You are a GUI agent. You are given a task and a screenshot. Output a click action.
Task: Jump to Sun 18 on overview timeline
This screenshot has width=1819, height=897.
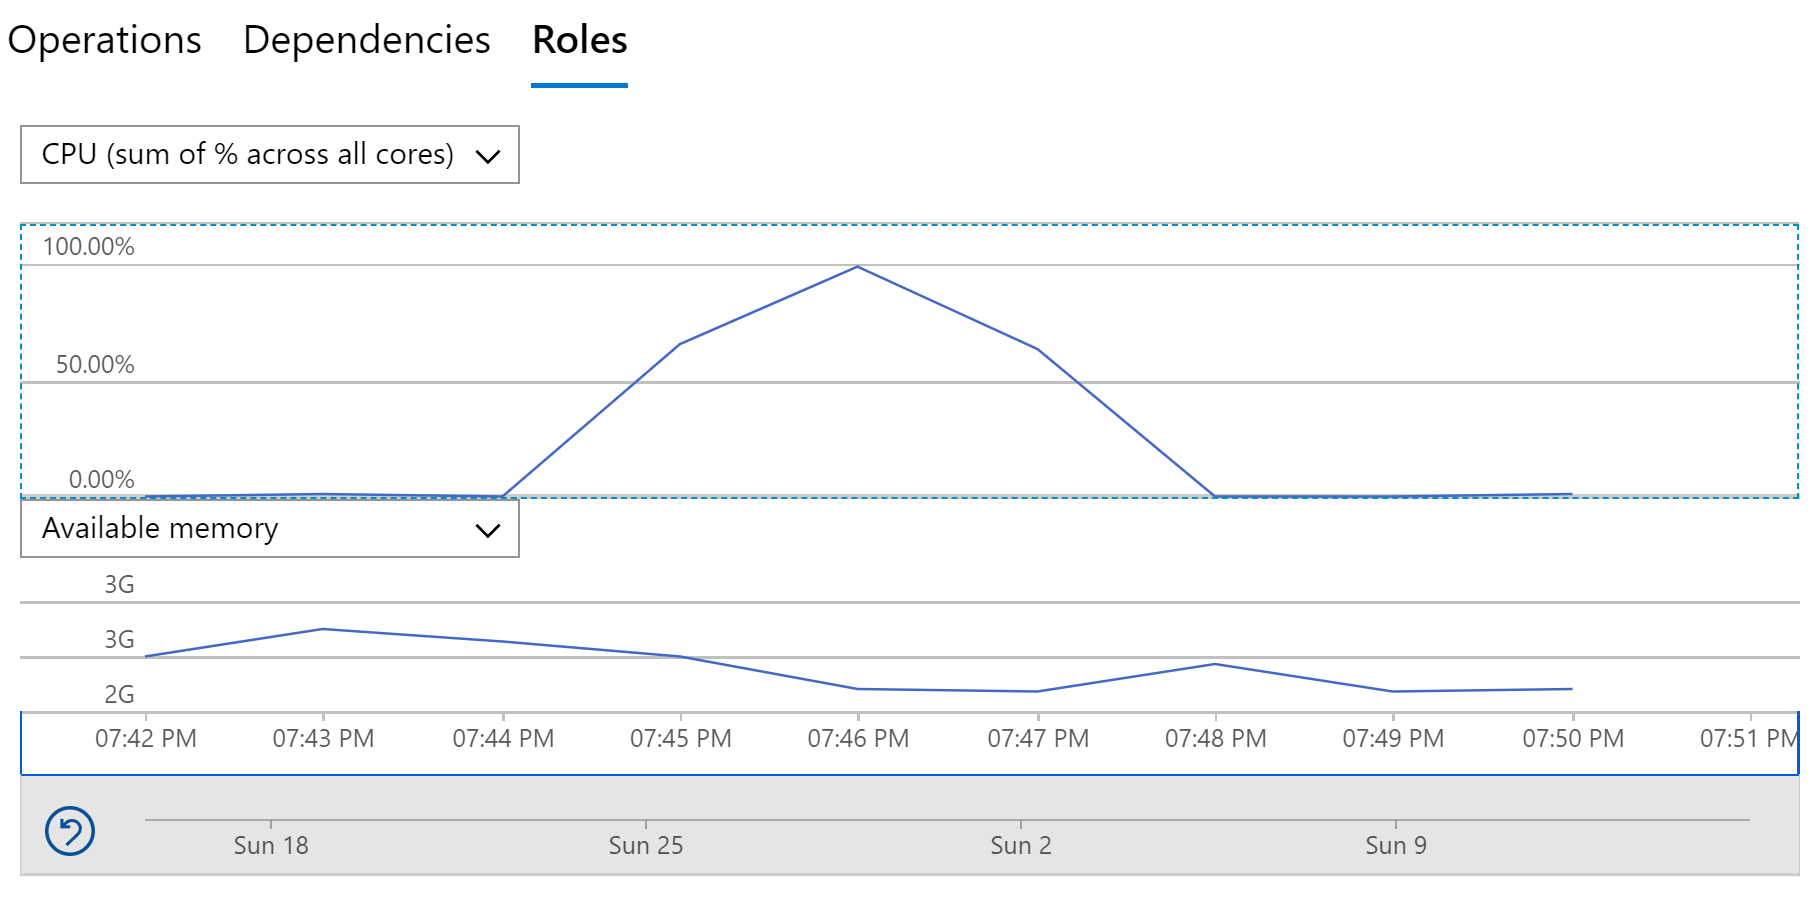pyautogui.click(x=271, y=845)
